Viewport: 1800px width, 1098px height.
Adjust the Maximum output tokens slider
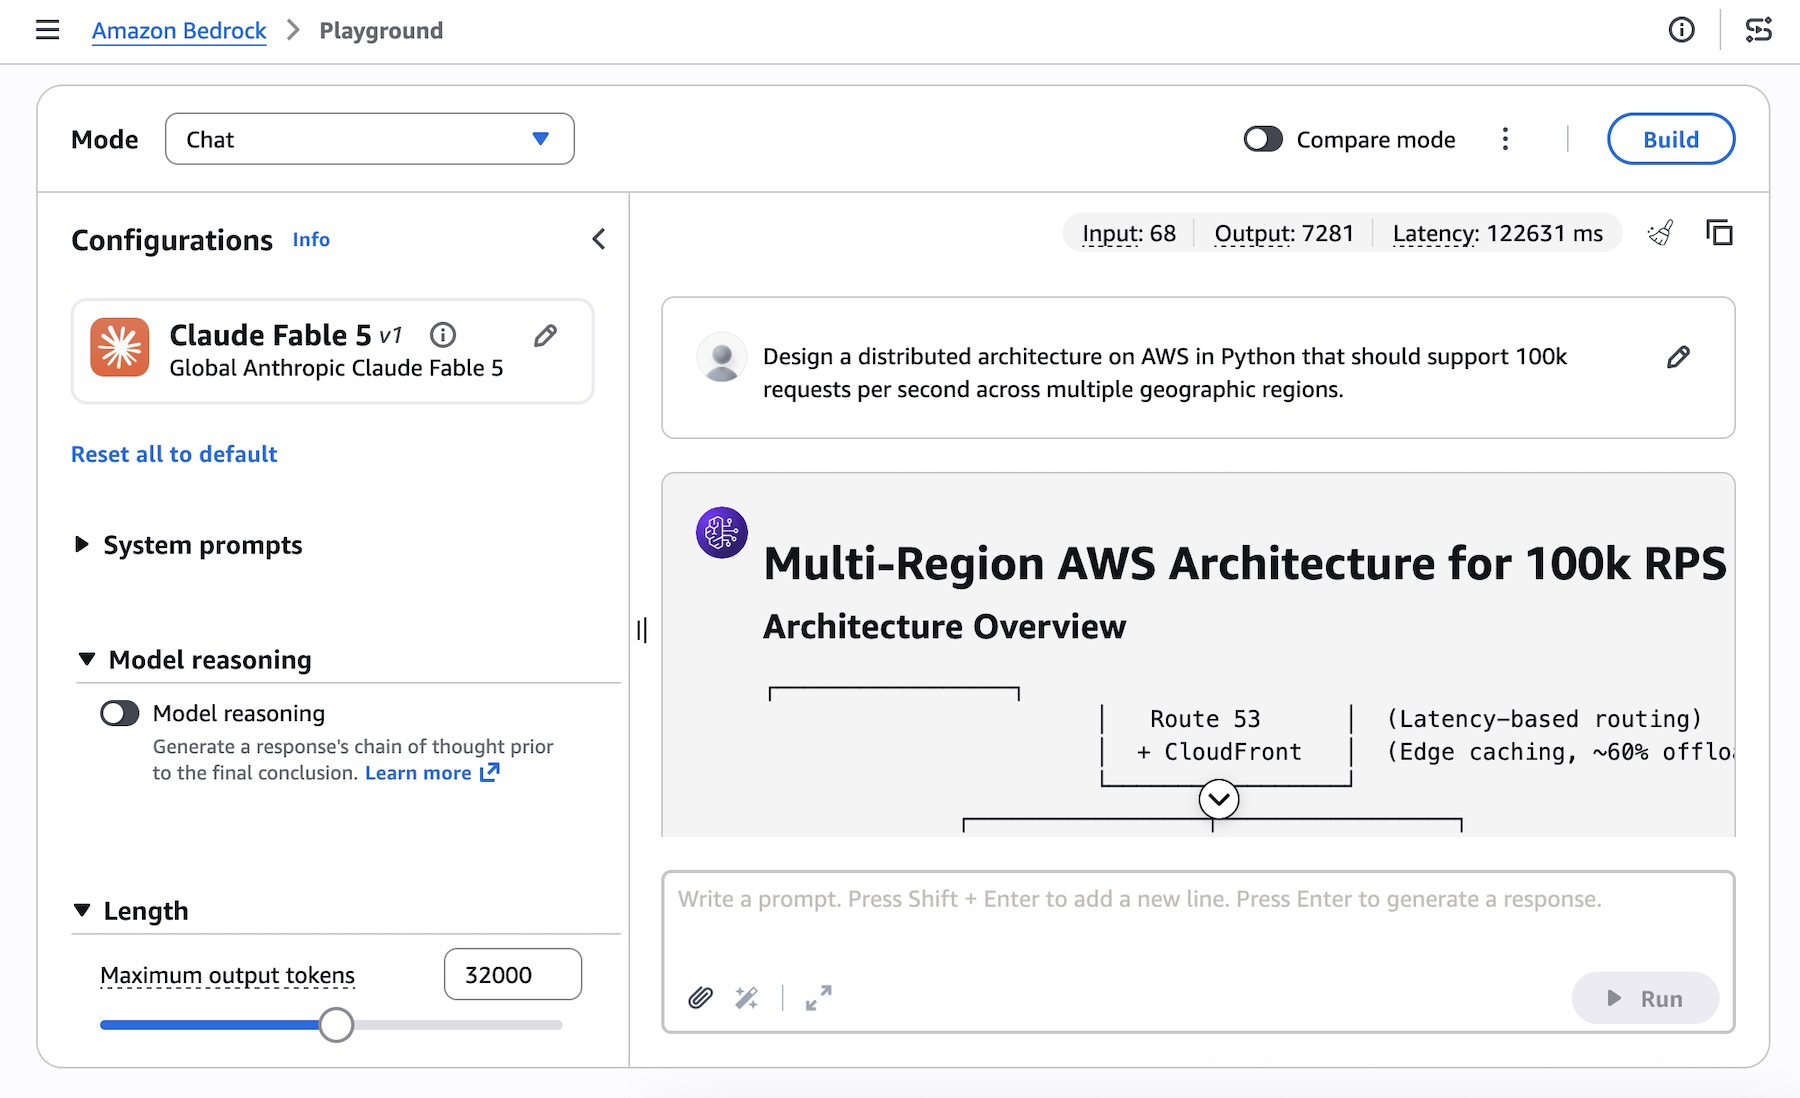coord(336,1025)
